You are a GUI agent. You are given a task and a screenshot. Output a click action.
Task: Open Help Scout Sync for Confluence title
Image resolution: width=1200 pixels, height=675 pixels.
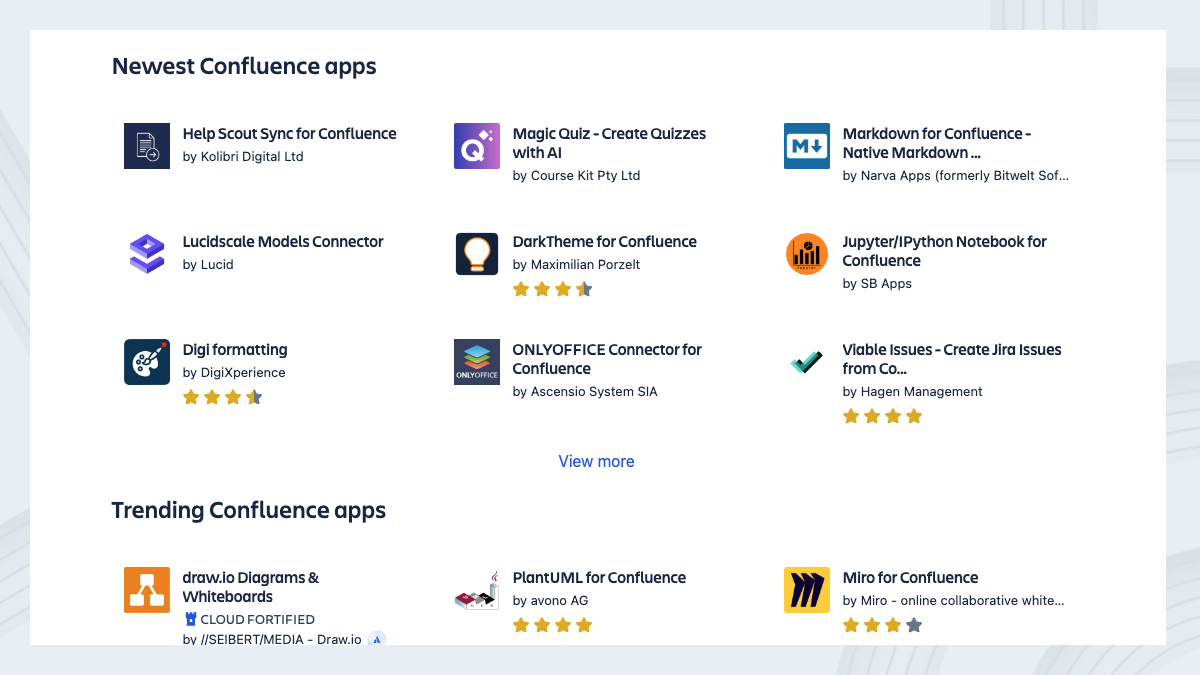tap(290, 134)
